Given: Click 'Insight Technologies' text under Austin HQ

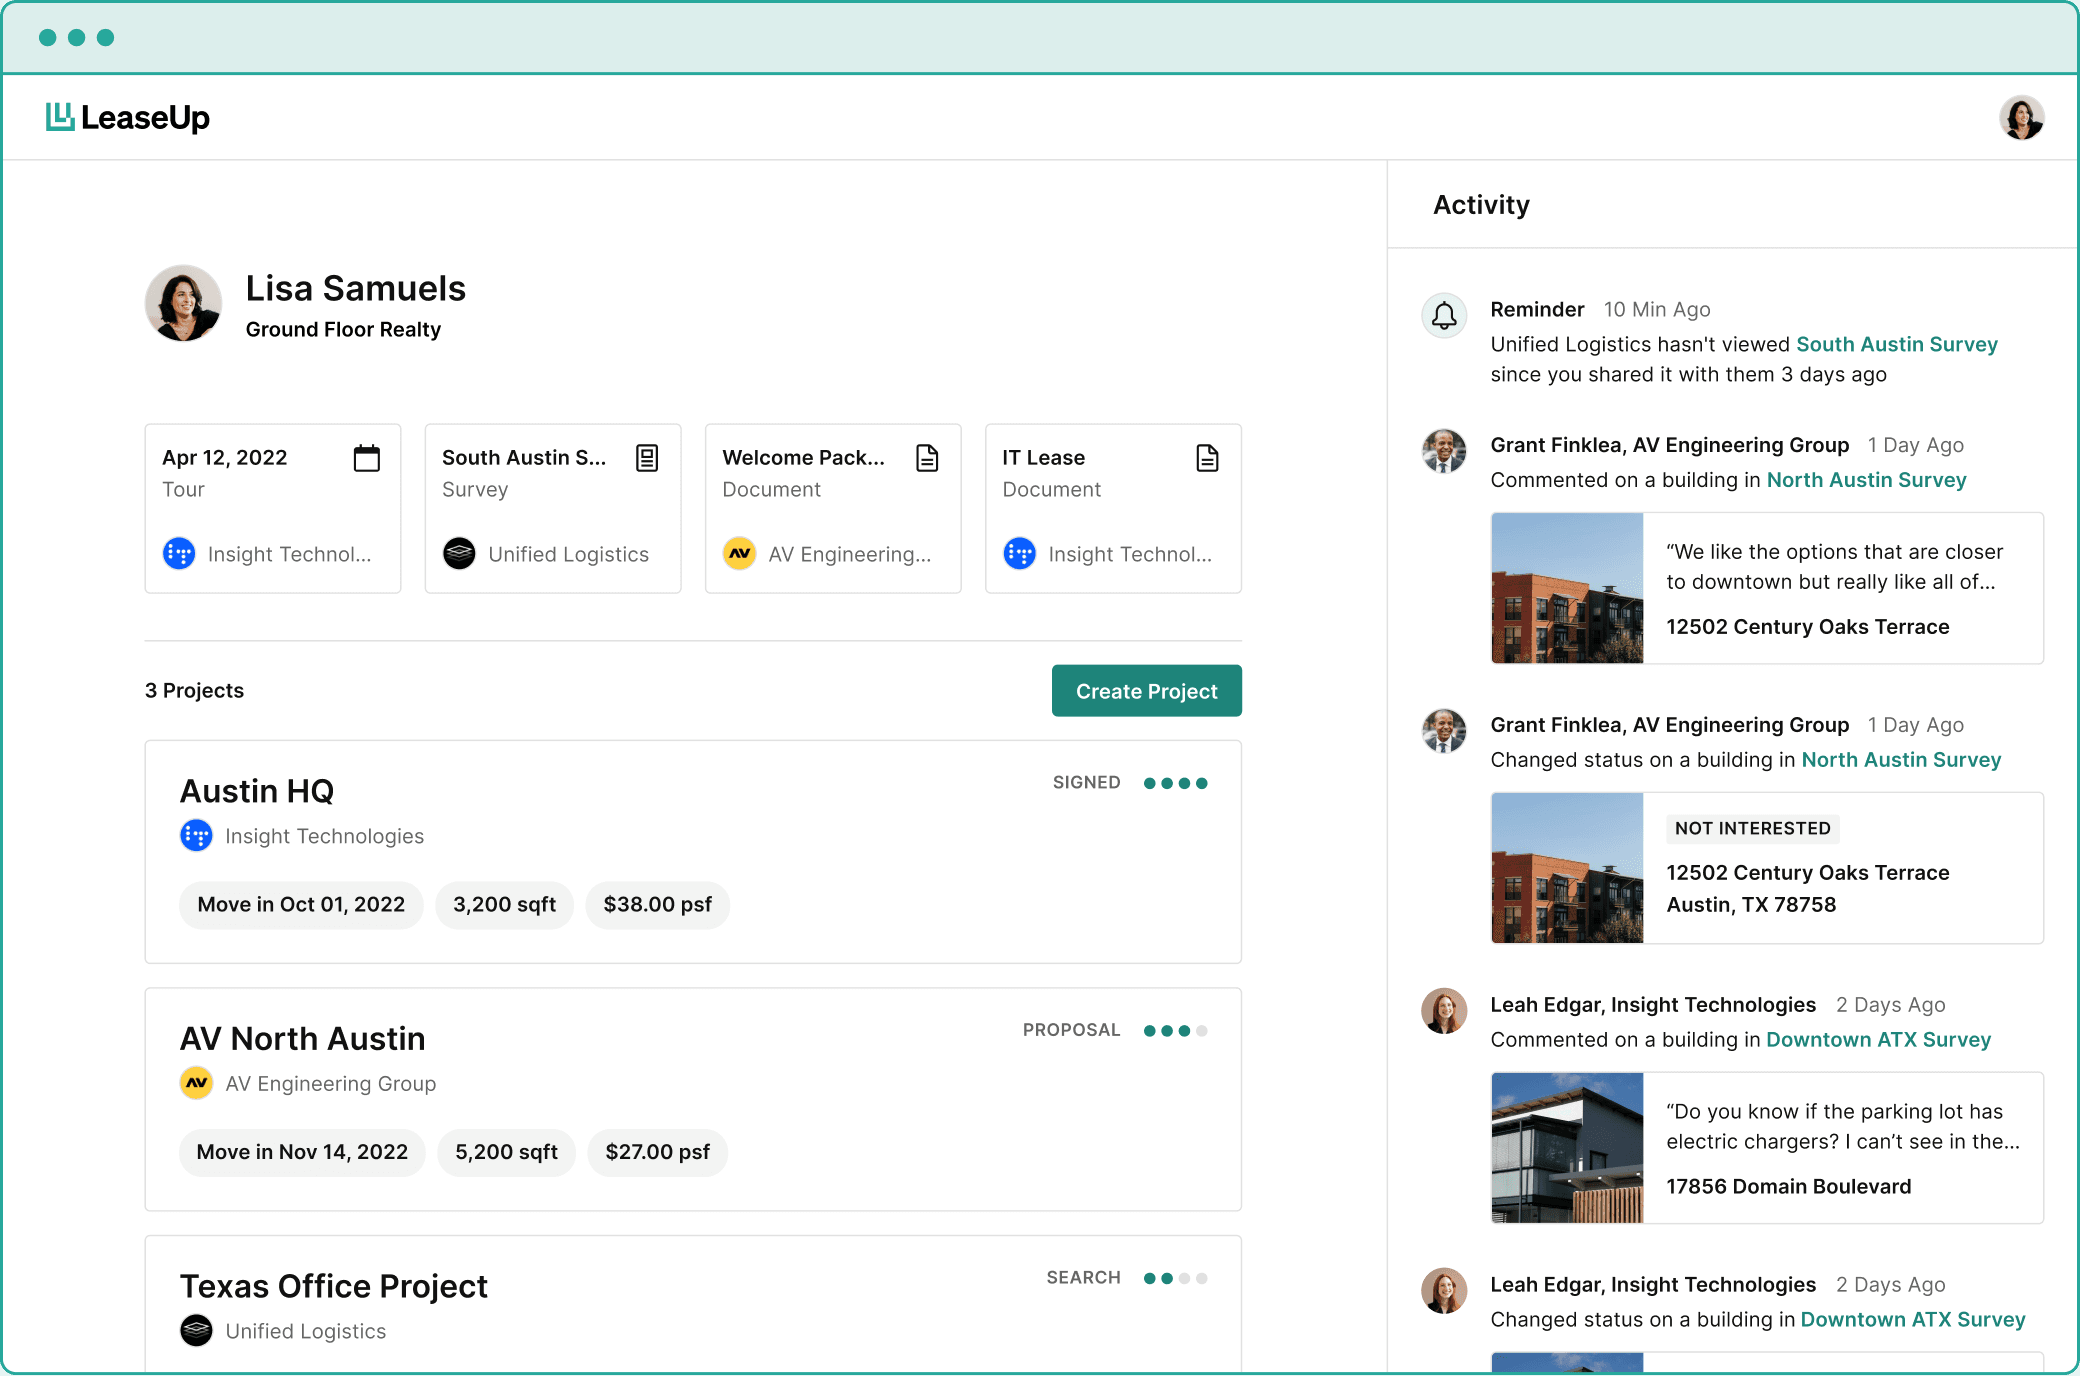Looking at the screenshot, I should pyautogui.click(x=324, y=836).
